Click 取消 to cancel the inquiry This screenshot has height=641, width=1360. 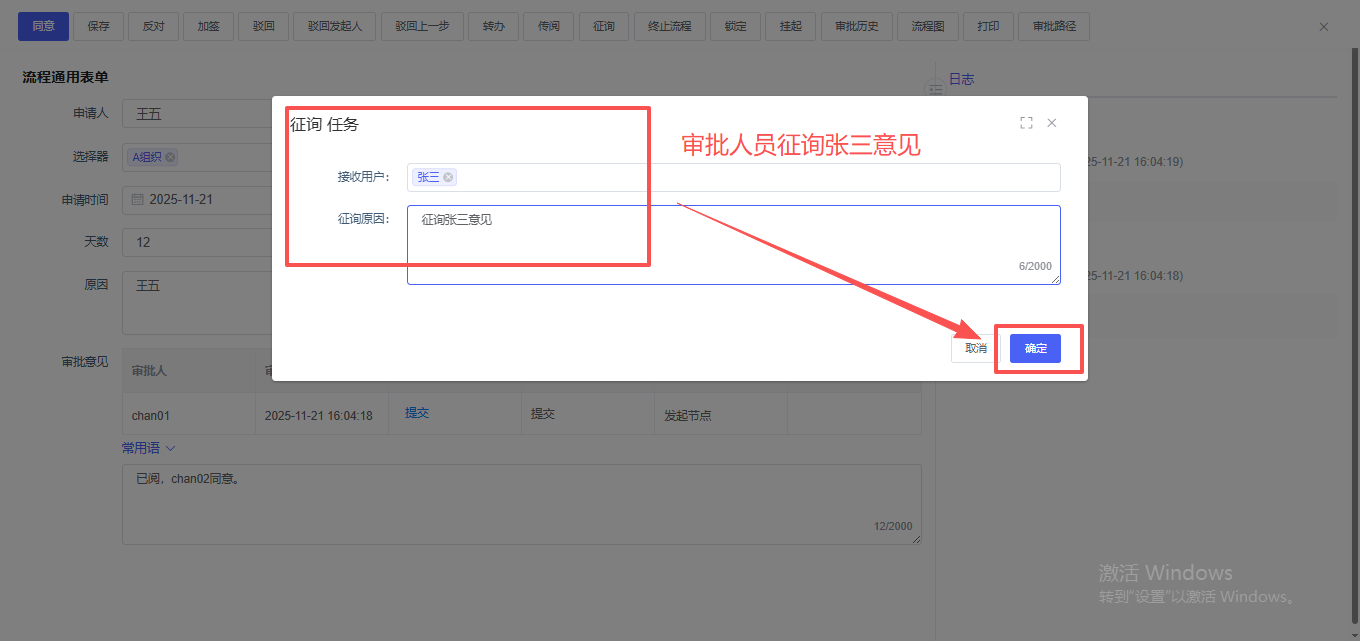coord(975,348)
